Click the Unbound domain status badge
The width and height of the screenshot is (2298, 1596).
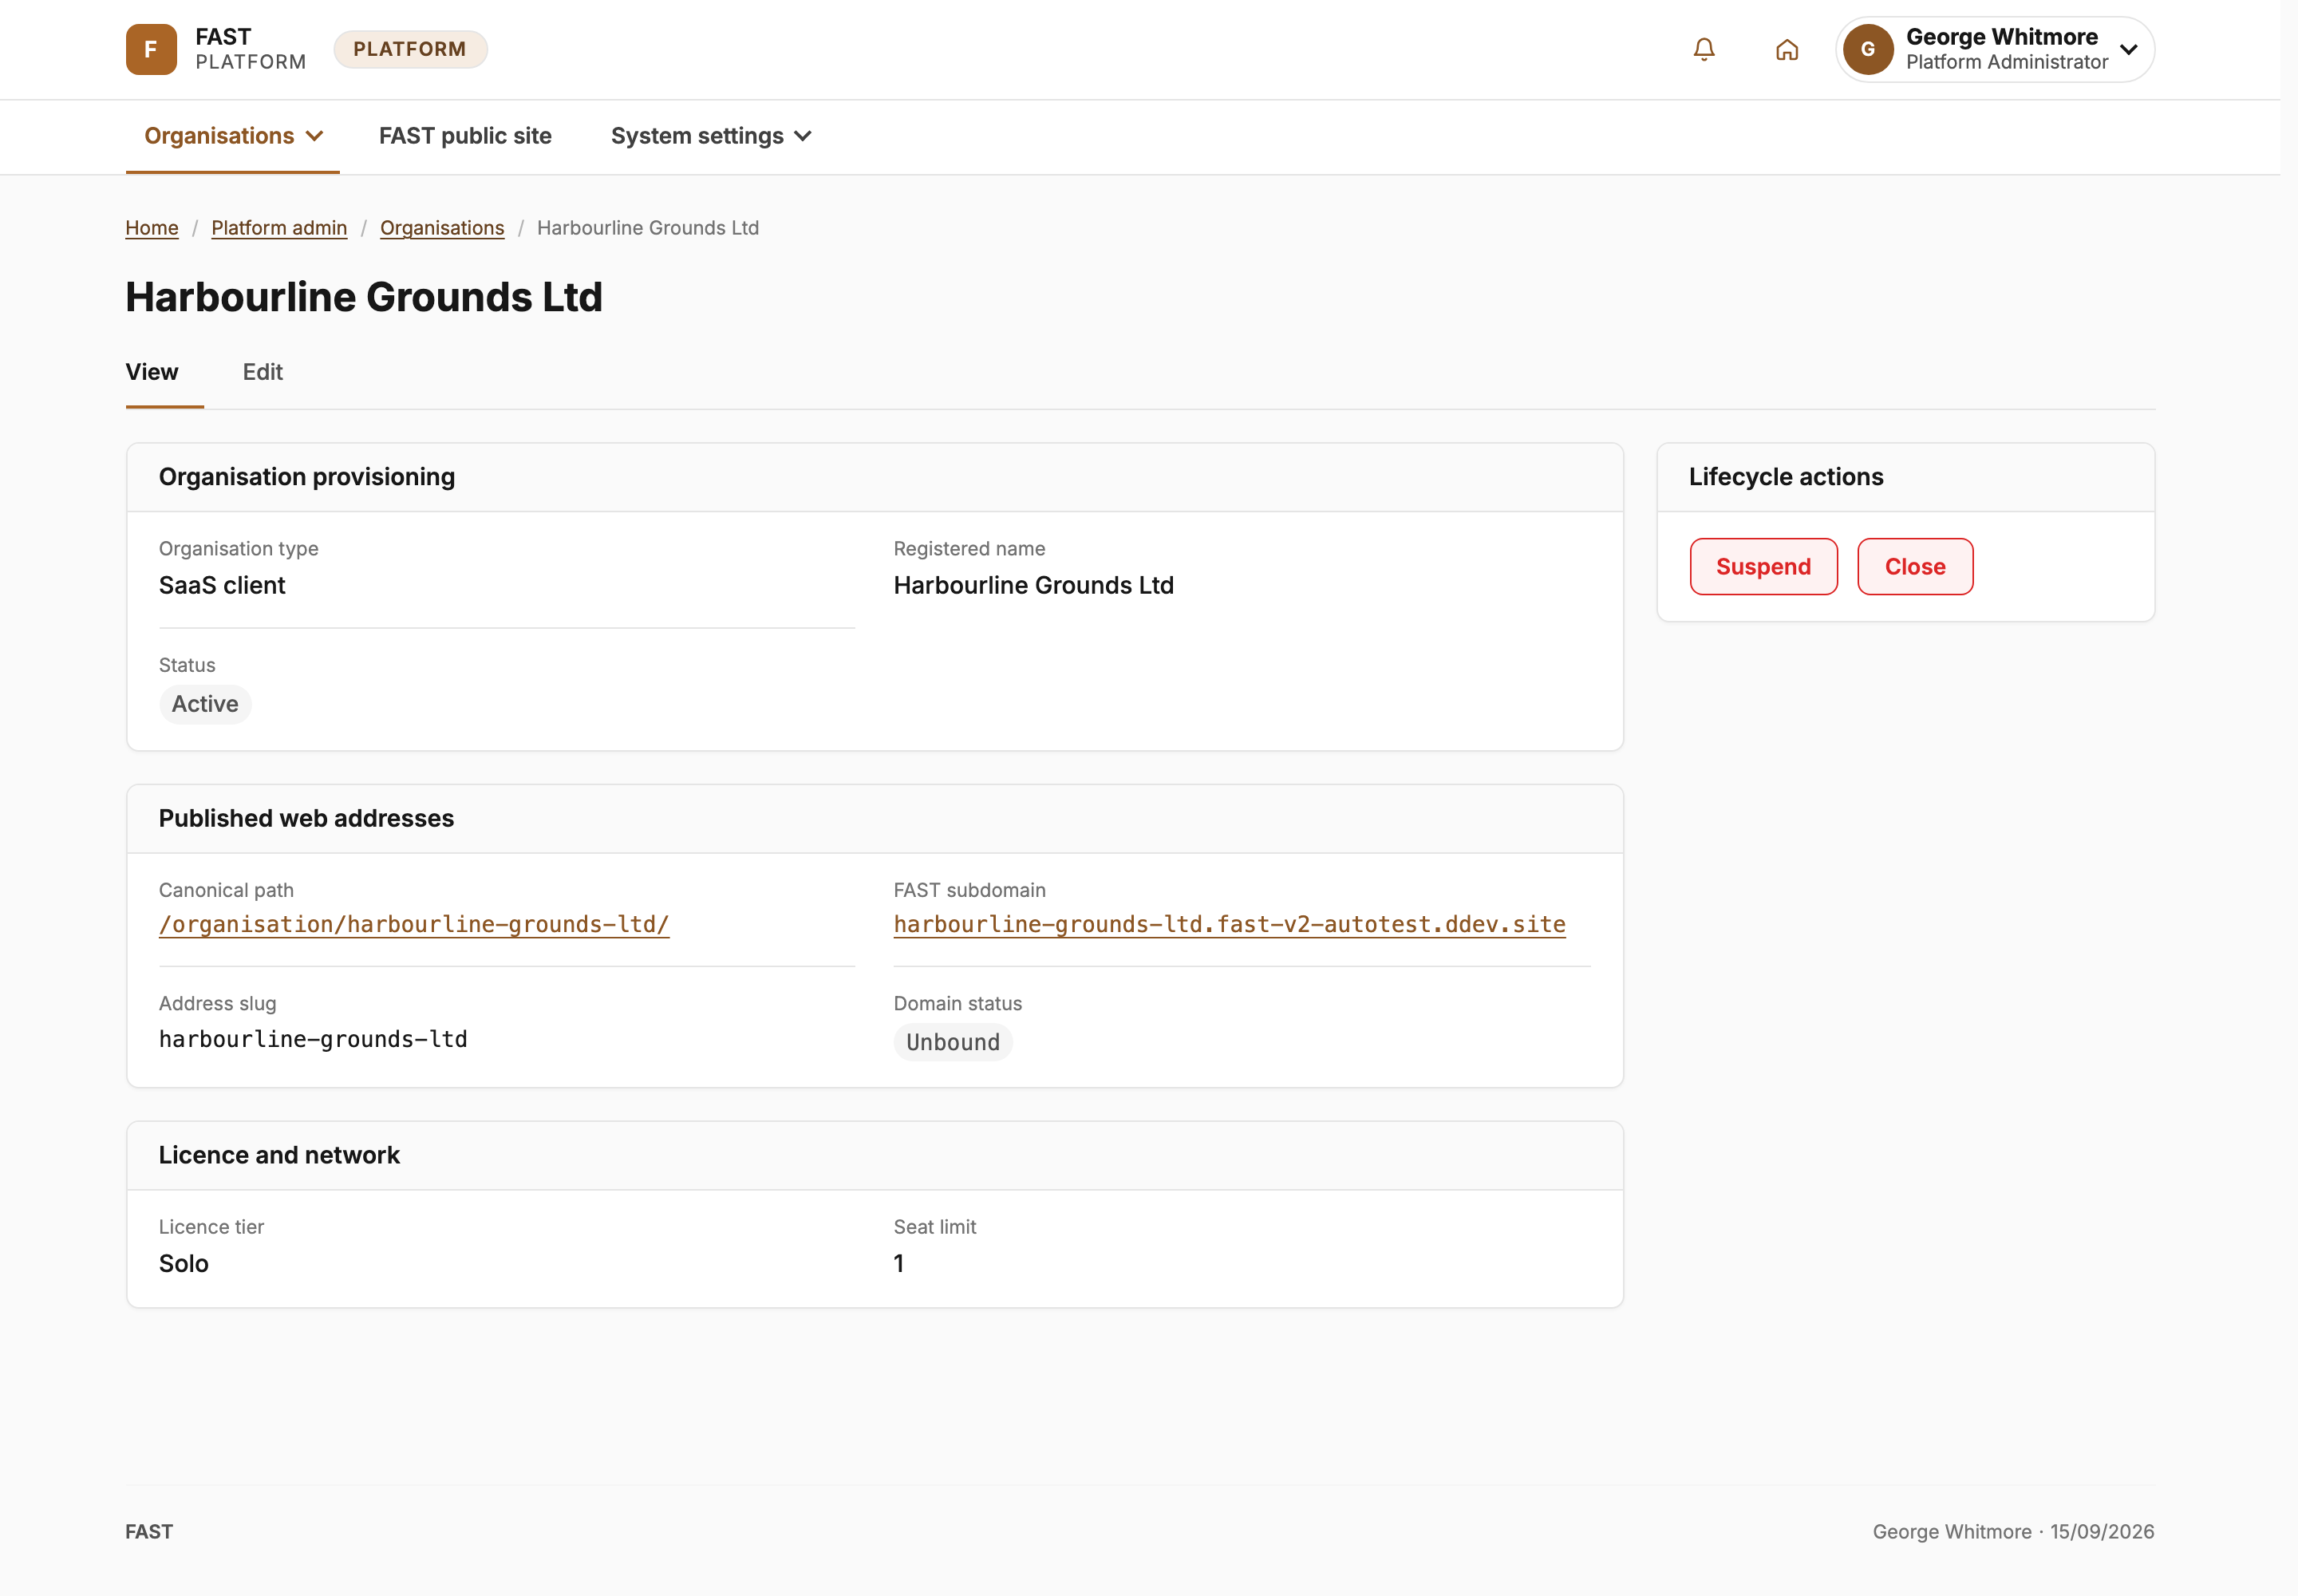(953, 1042)
